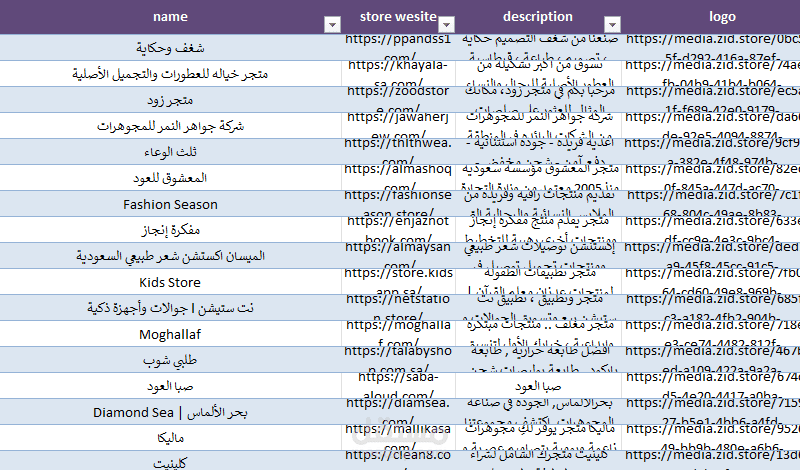Select the logo URL cell in the متجر زود row
The image size is (800, 470).
click(x=711, y=100)
